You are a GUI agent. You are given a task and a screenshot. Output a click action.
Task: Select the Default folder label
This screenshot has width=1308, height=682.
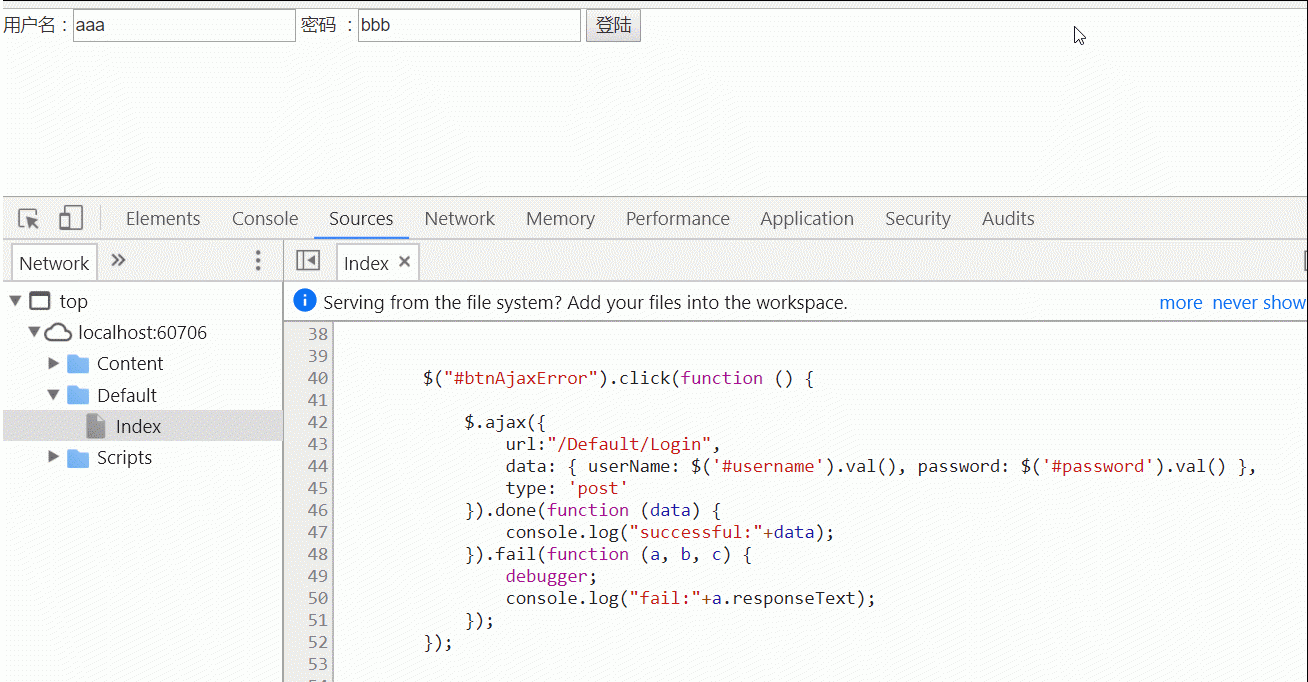click(127, 395)
